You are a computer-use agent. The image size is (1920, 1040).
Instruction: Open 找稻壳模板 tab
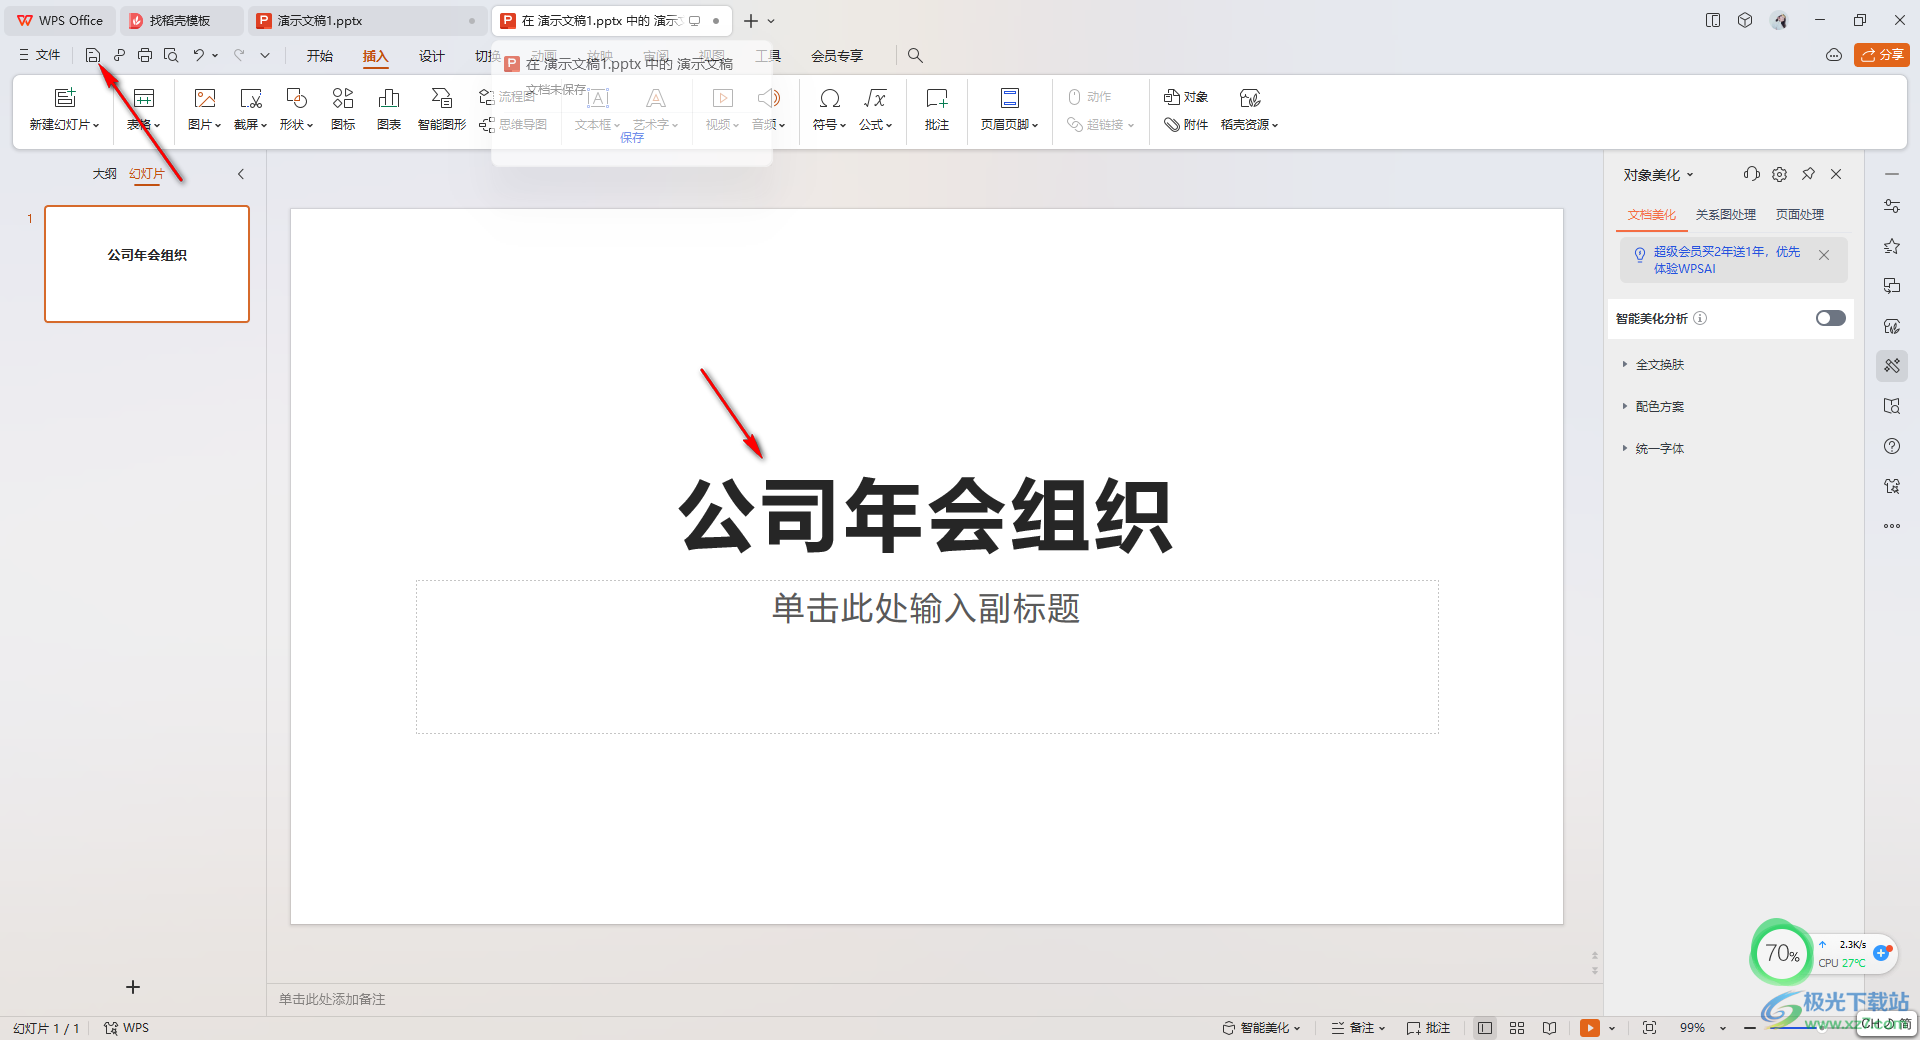coord(180,20)
